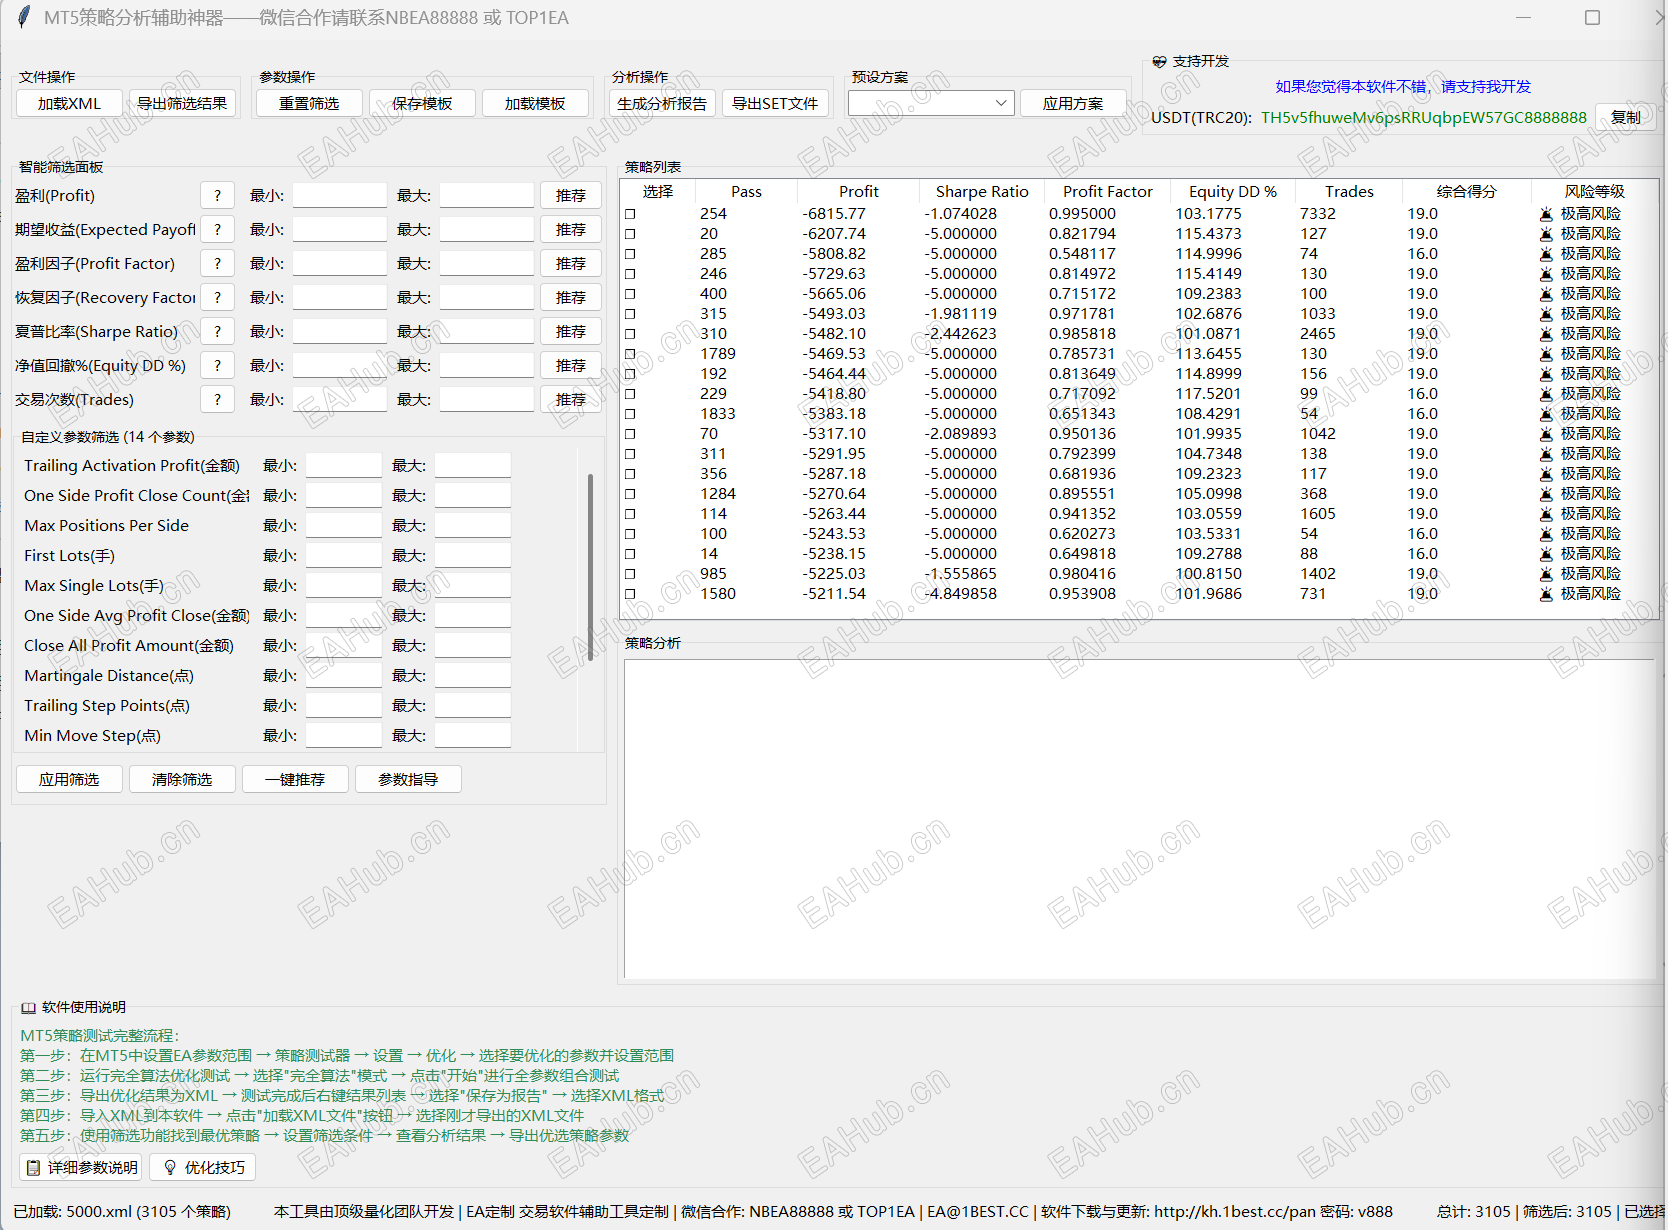Click the Sharpe Ratio column header
The image size is (1668, 1230).
pos(981,191)
